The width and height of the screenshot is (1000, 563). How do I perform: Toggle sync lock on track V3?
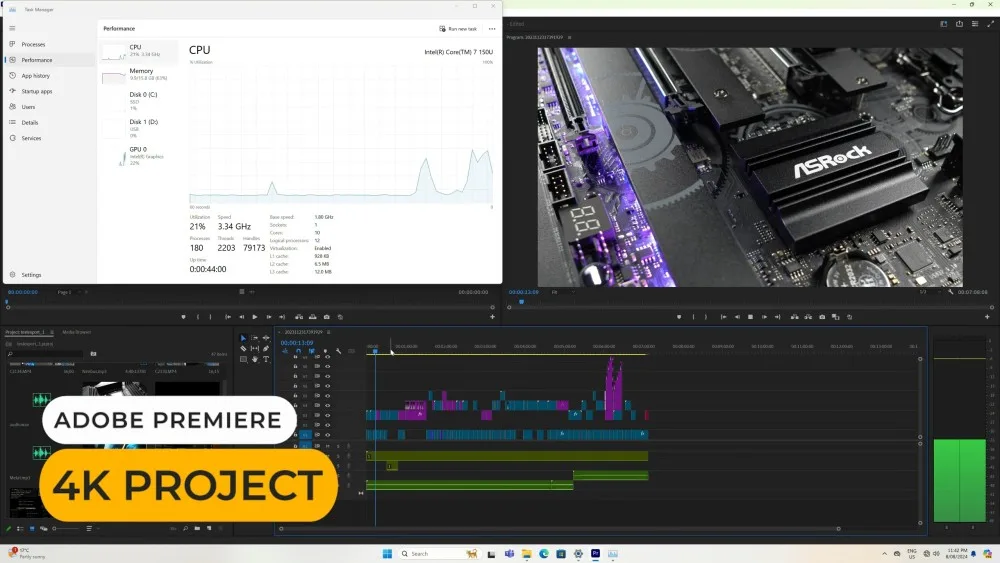(x=317, y=416)
